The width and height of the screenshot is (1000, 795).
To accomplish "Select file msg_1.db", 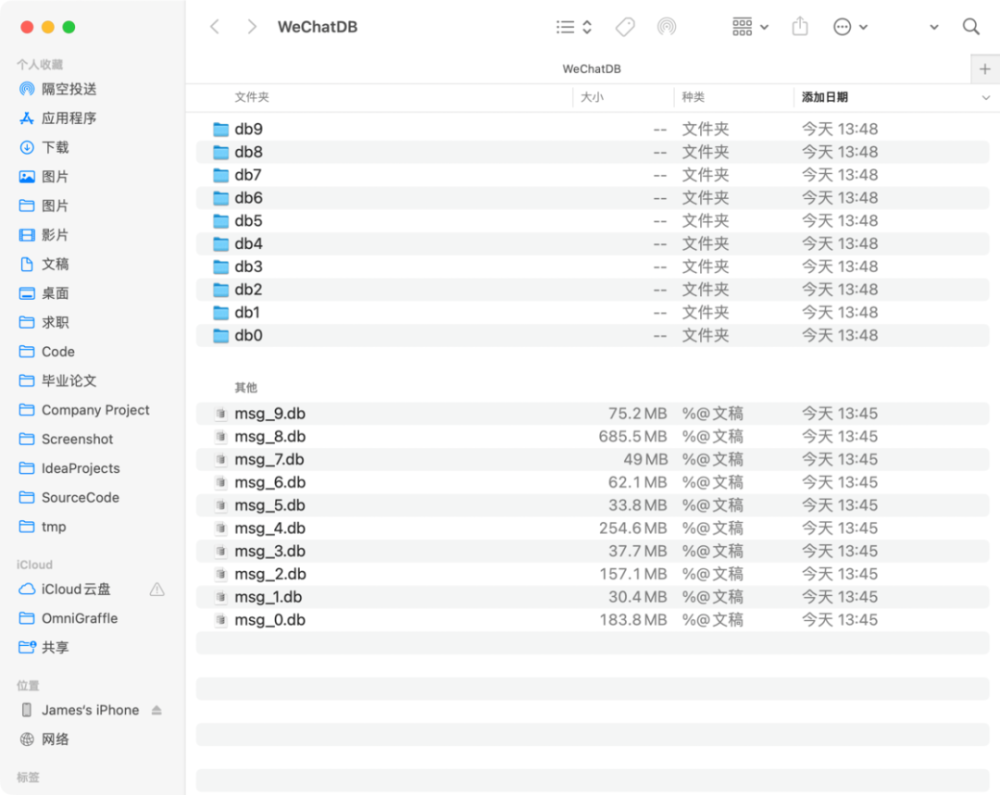I will (592, 597).
